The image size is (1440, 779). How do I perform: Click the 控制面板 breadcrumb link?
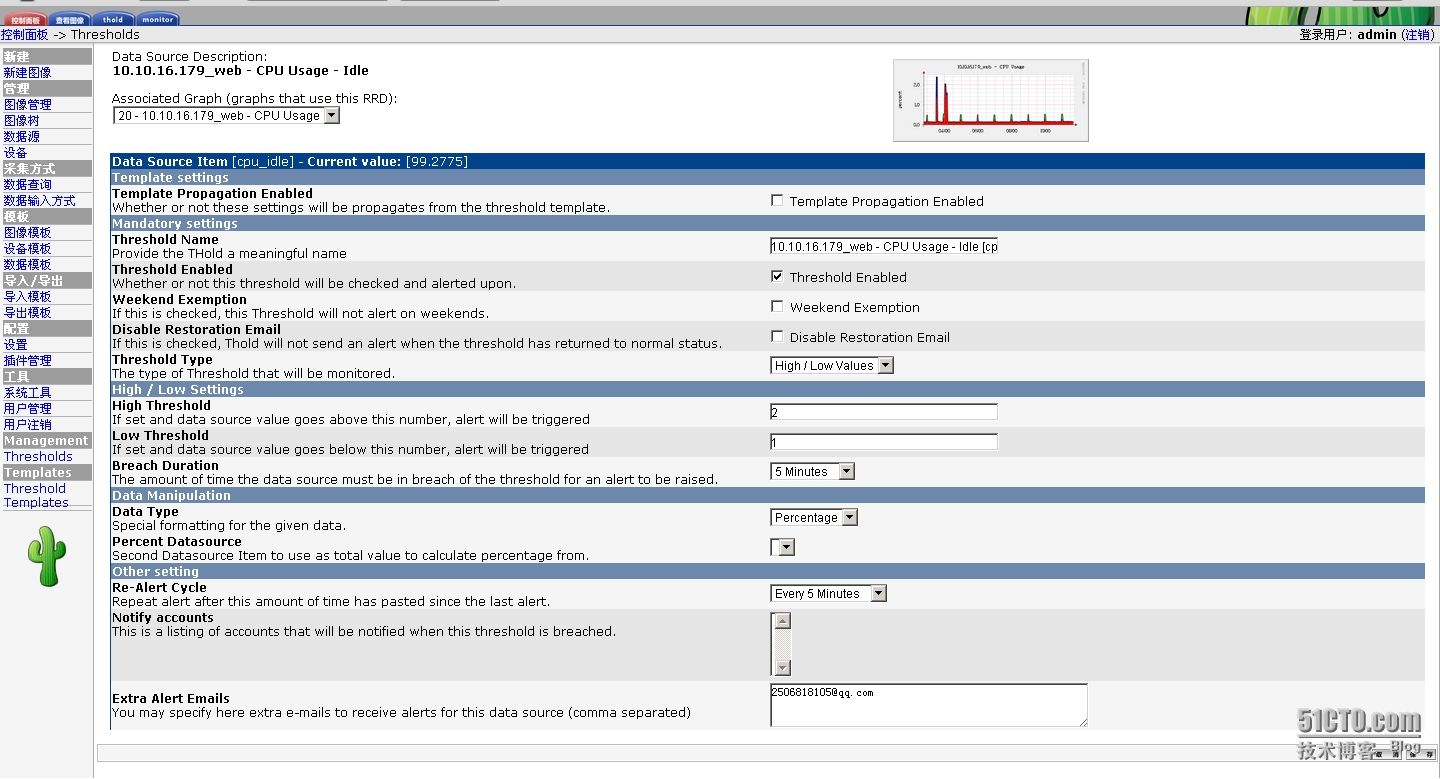tap(24, 34)
